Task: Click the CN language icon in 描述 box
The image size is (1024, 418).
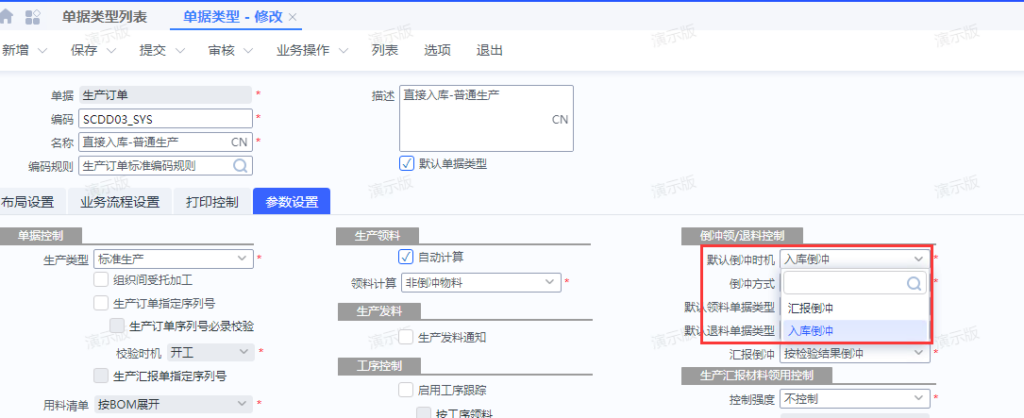Action: [x=560, y=119]
